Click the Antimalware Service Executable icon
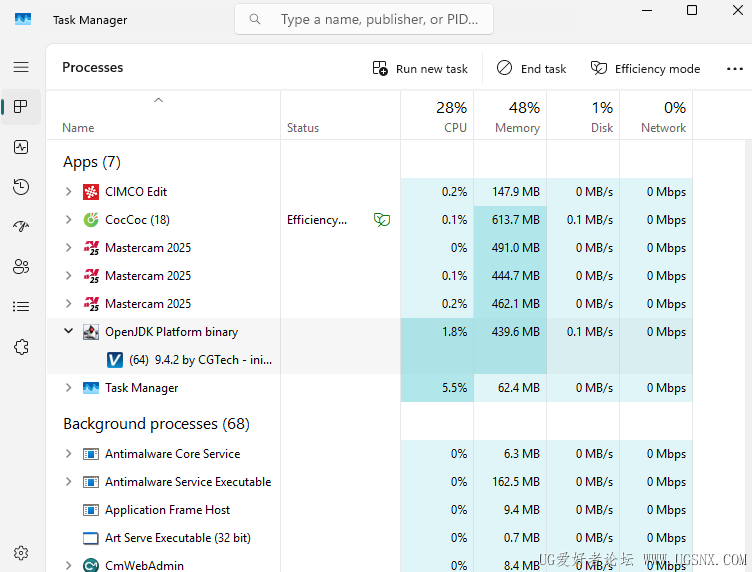This screenshot has width=752, height=572. click(91, 482)
